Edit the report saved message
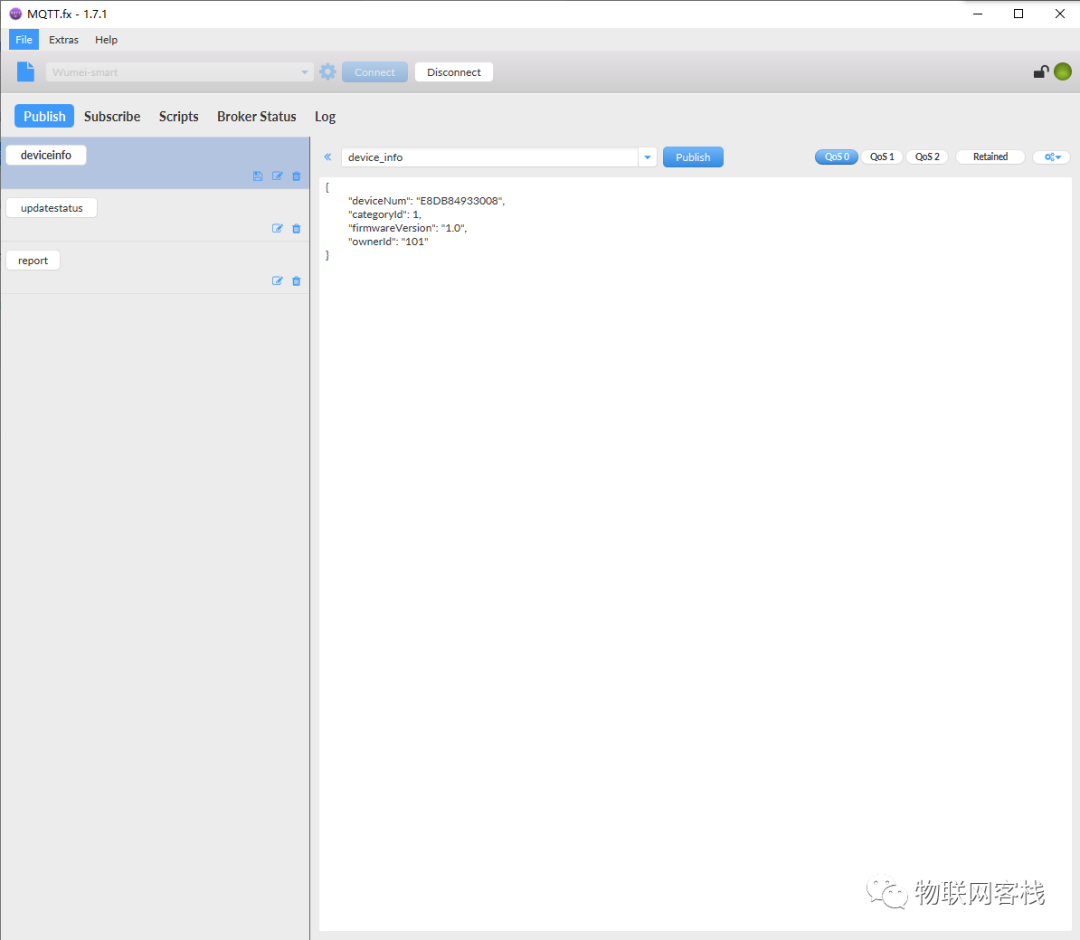Screen dimensions: 1080x940 pyautogui.click(x=277, y=281)
